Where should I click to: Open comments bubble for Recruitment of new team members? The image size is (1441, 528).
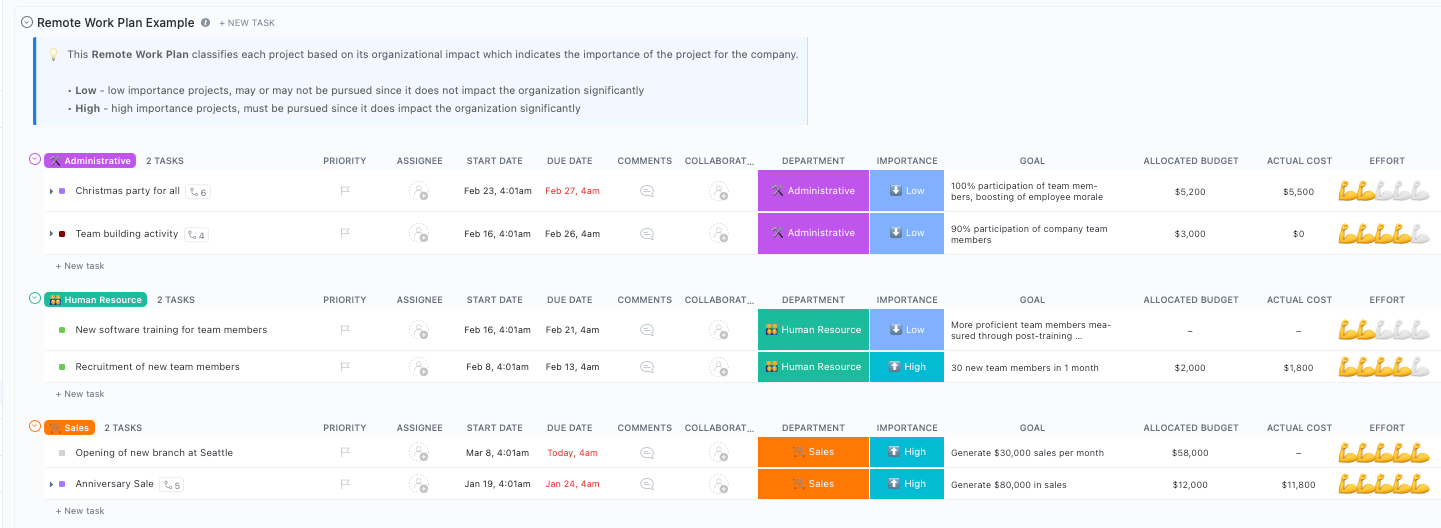[646, 367]
